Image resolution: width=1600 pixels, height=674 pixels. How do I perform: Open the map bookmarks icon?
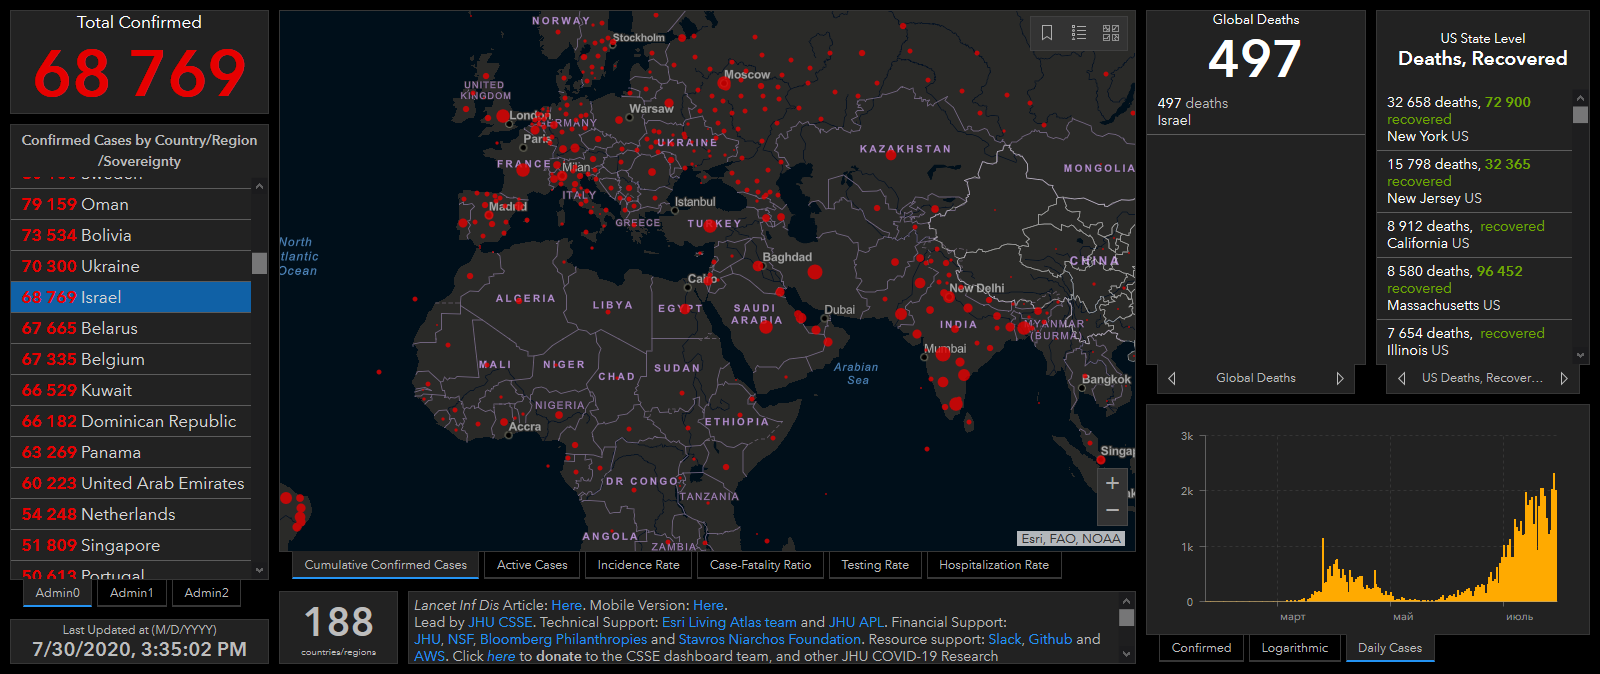1047,33
